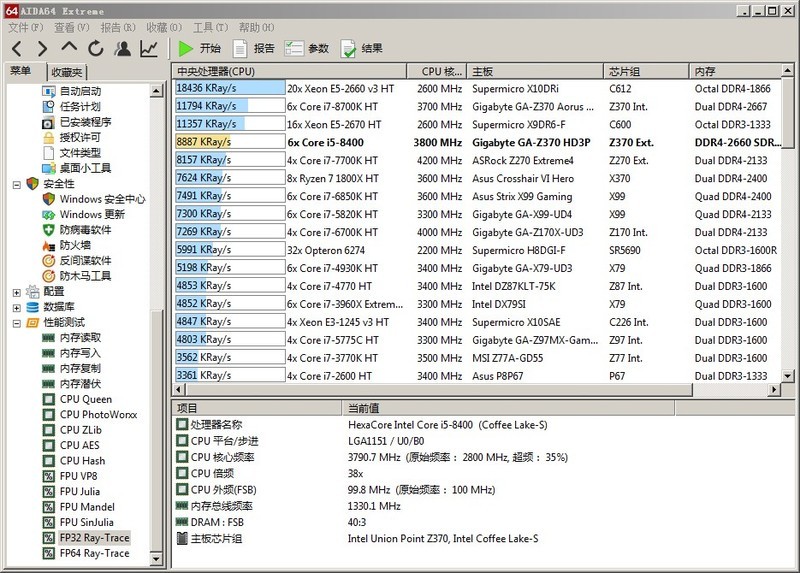This screenshot has height=573, width=800.
Task: Select FP64 Ray-Trace benchmark icon
Action: tap(48, 554)
